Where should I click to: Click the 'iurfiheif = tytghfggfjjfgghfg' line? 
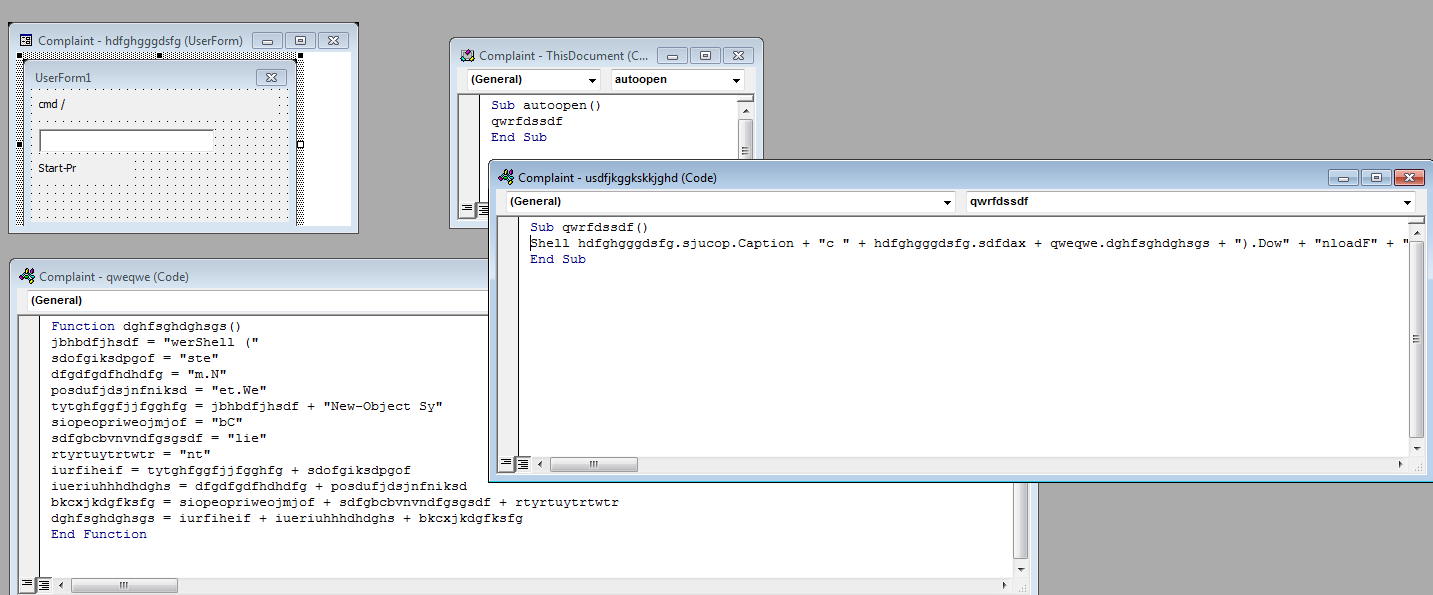pos(231,470)
